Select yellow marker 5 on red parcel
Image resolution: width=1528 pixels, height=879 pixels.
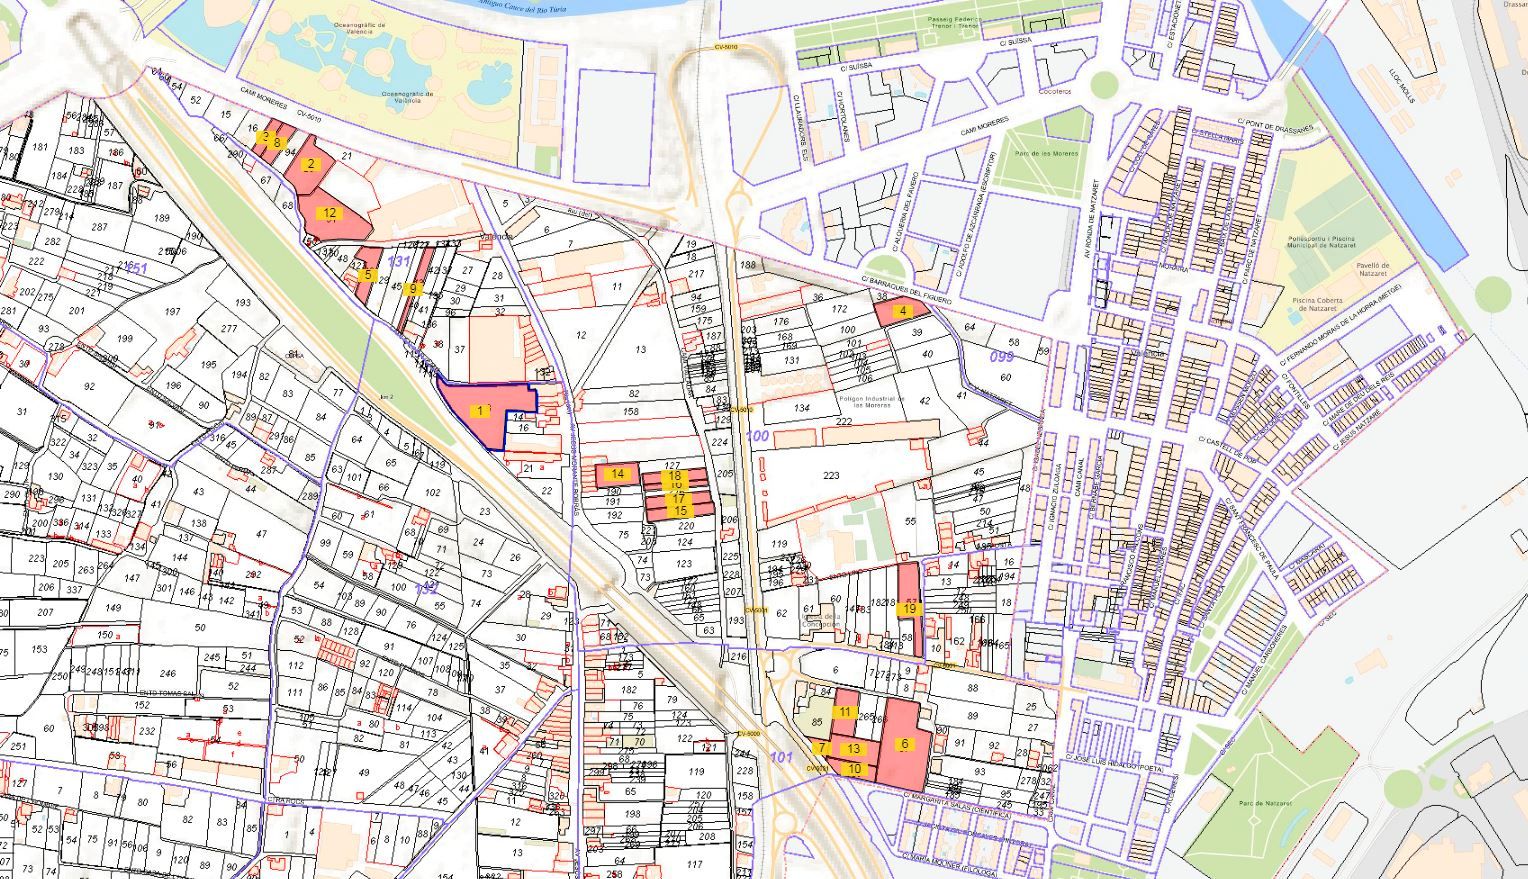tap(367, 275)
